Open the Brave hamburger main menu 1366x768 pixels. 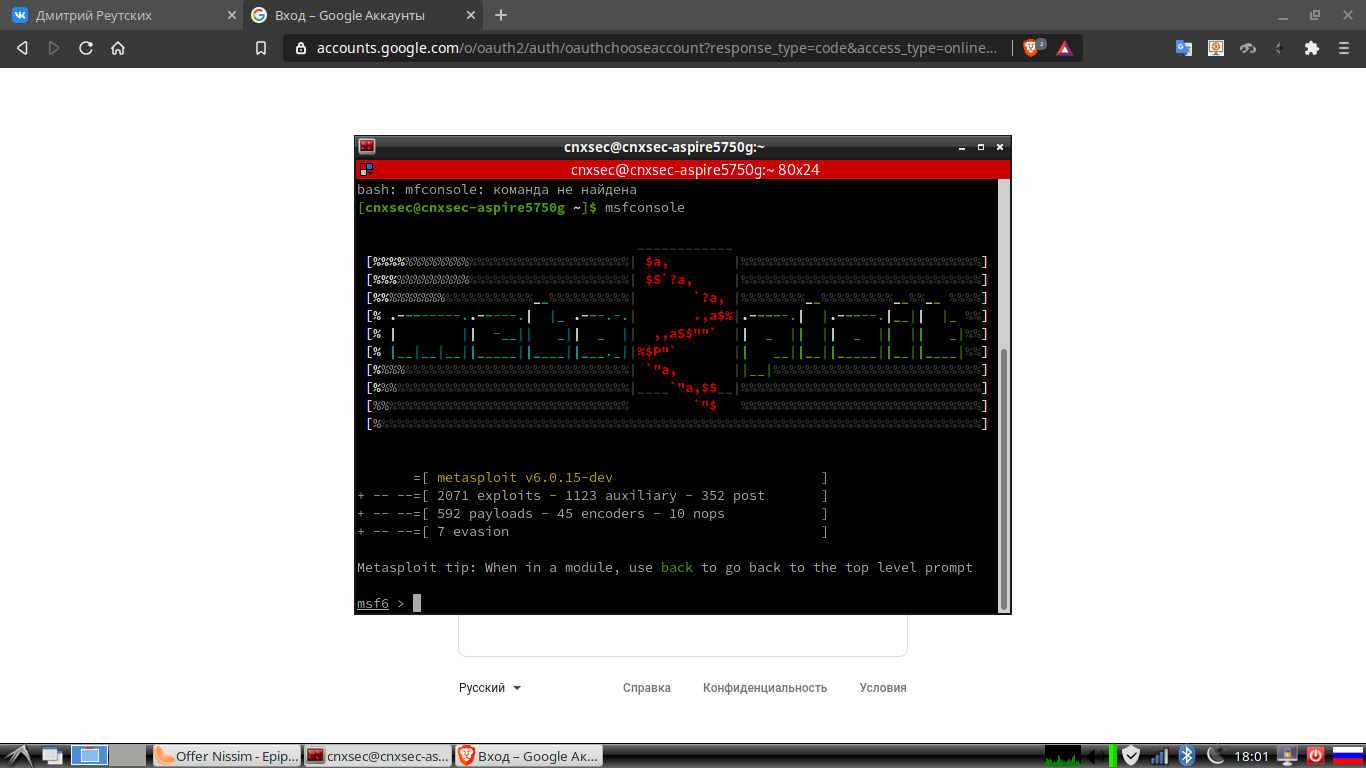pos(1344,48)
